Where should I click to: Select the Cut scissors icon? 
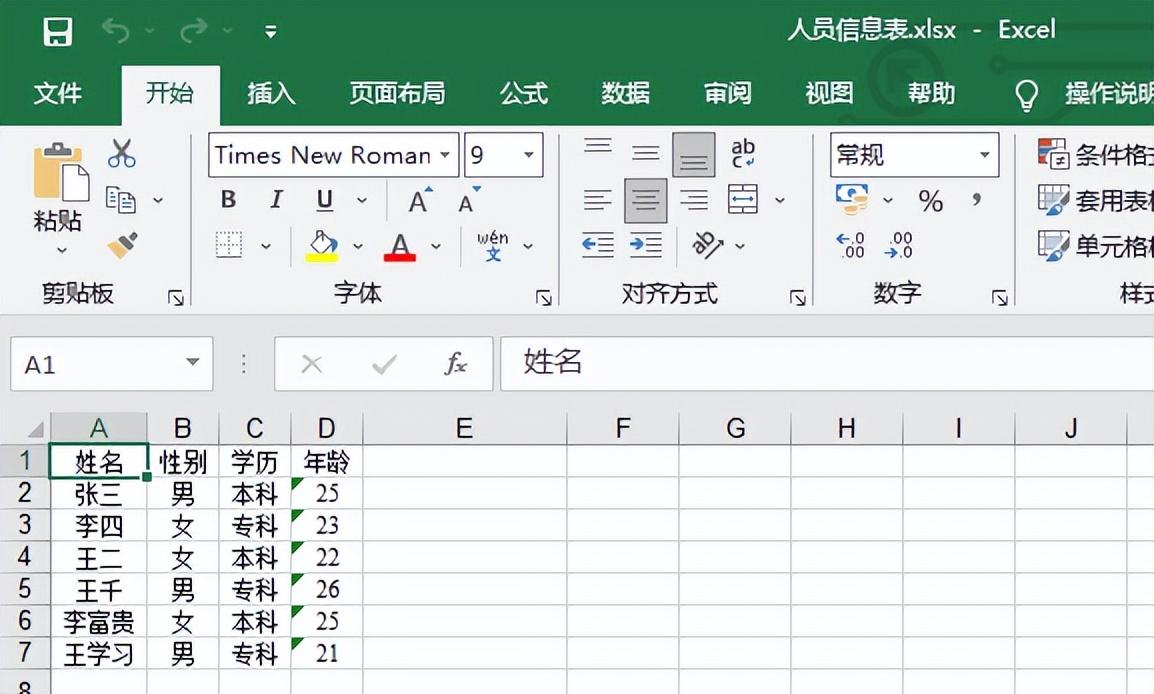[122, 150]
